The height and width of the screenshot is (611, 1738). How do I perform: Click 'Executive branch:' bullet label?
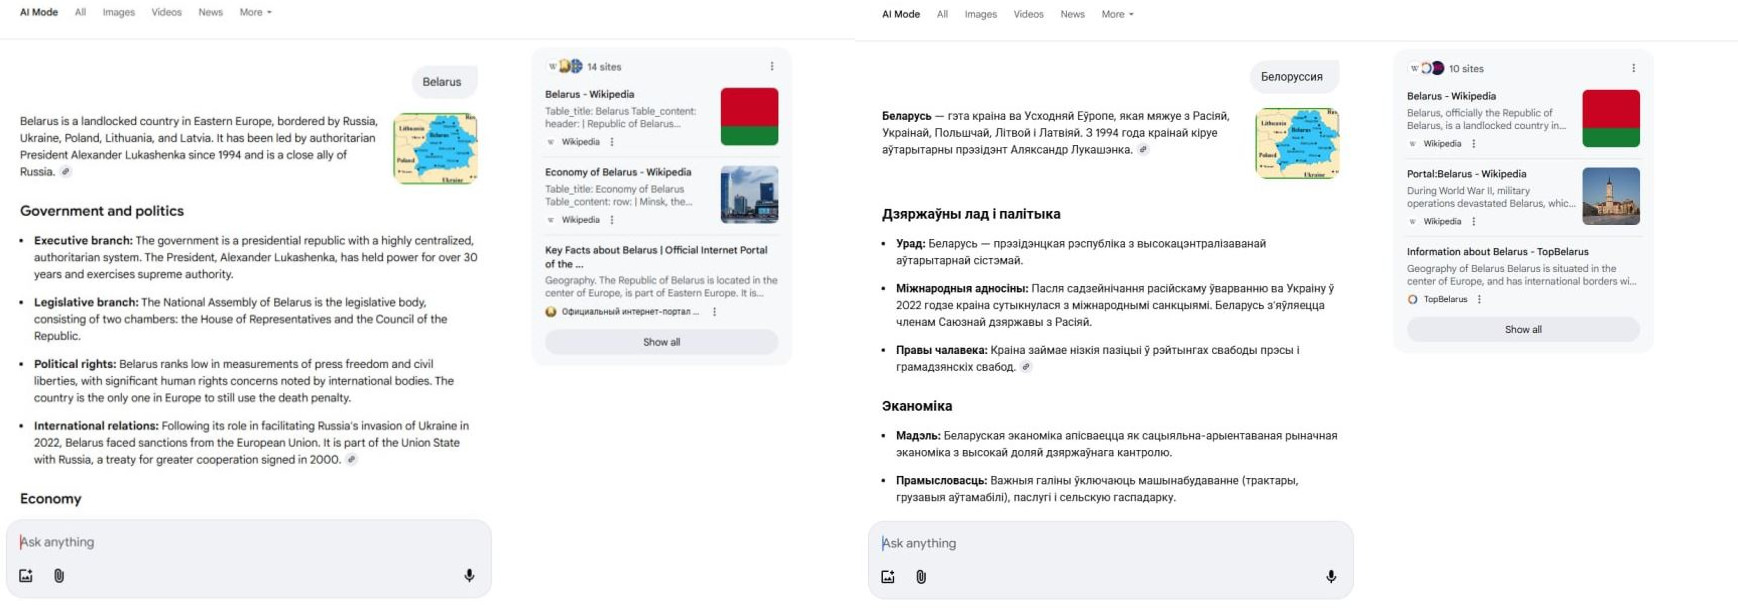click(x=83, y=241)
